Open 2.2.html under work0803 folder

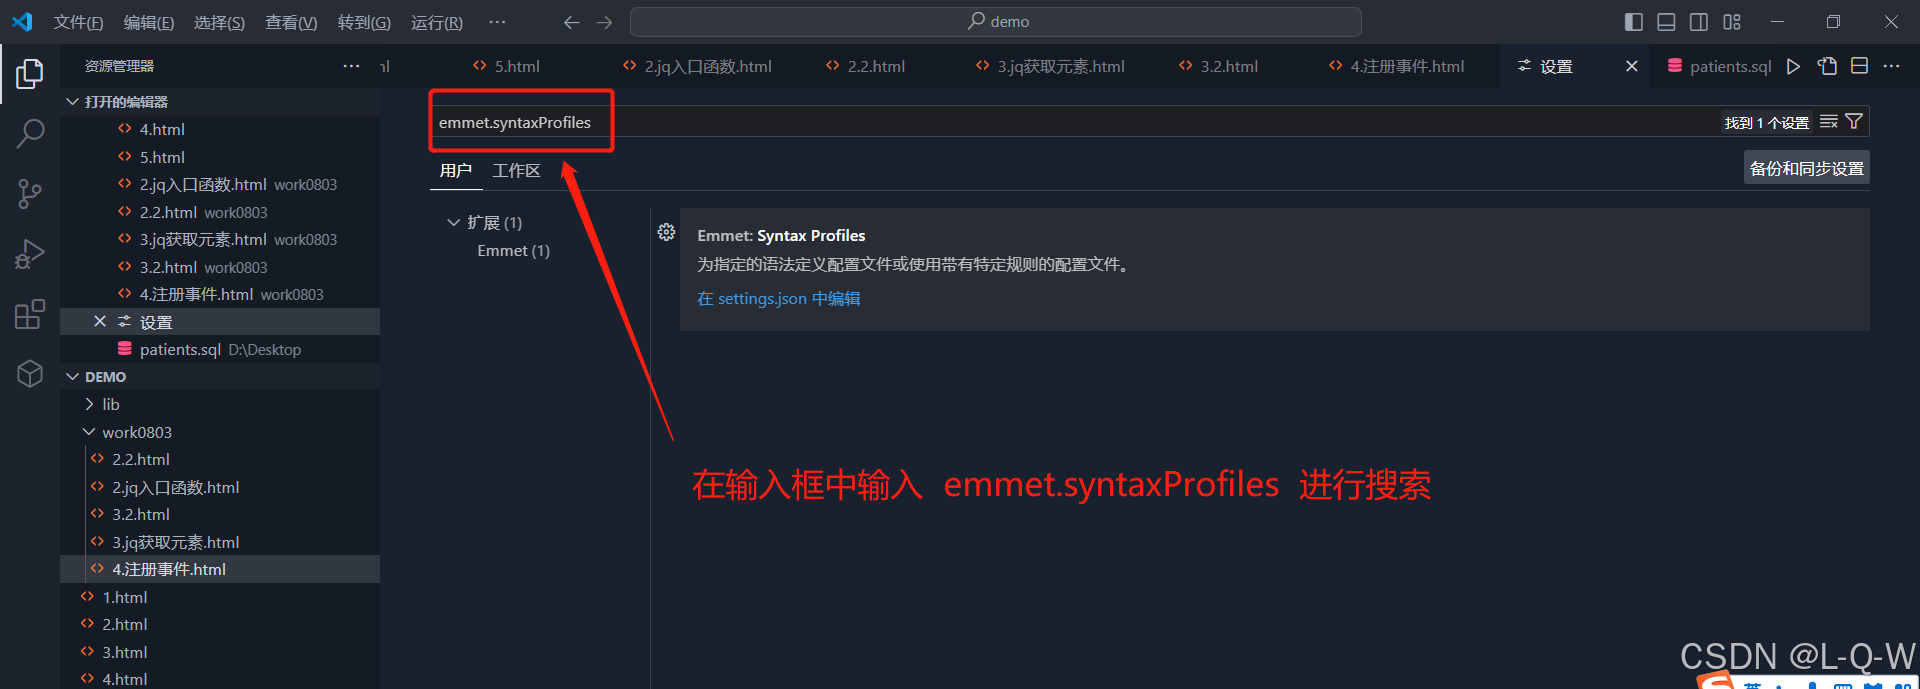pyautogui.click(x=220, y=459)
